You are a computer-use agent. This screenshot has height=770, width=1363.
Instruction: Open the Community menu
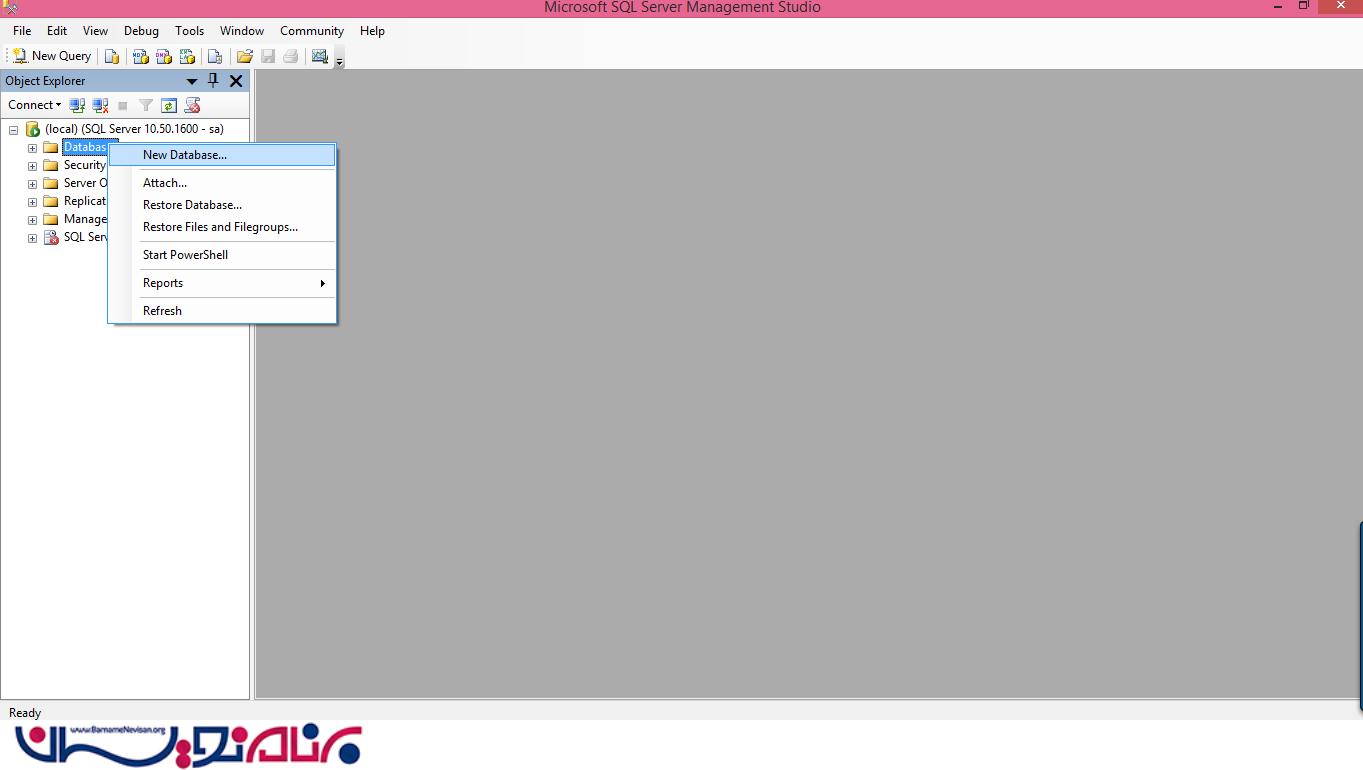click(312, 31)
